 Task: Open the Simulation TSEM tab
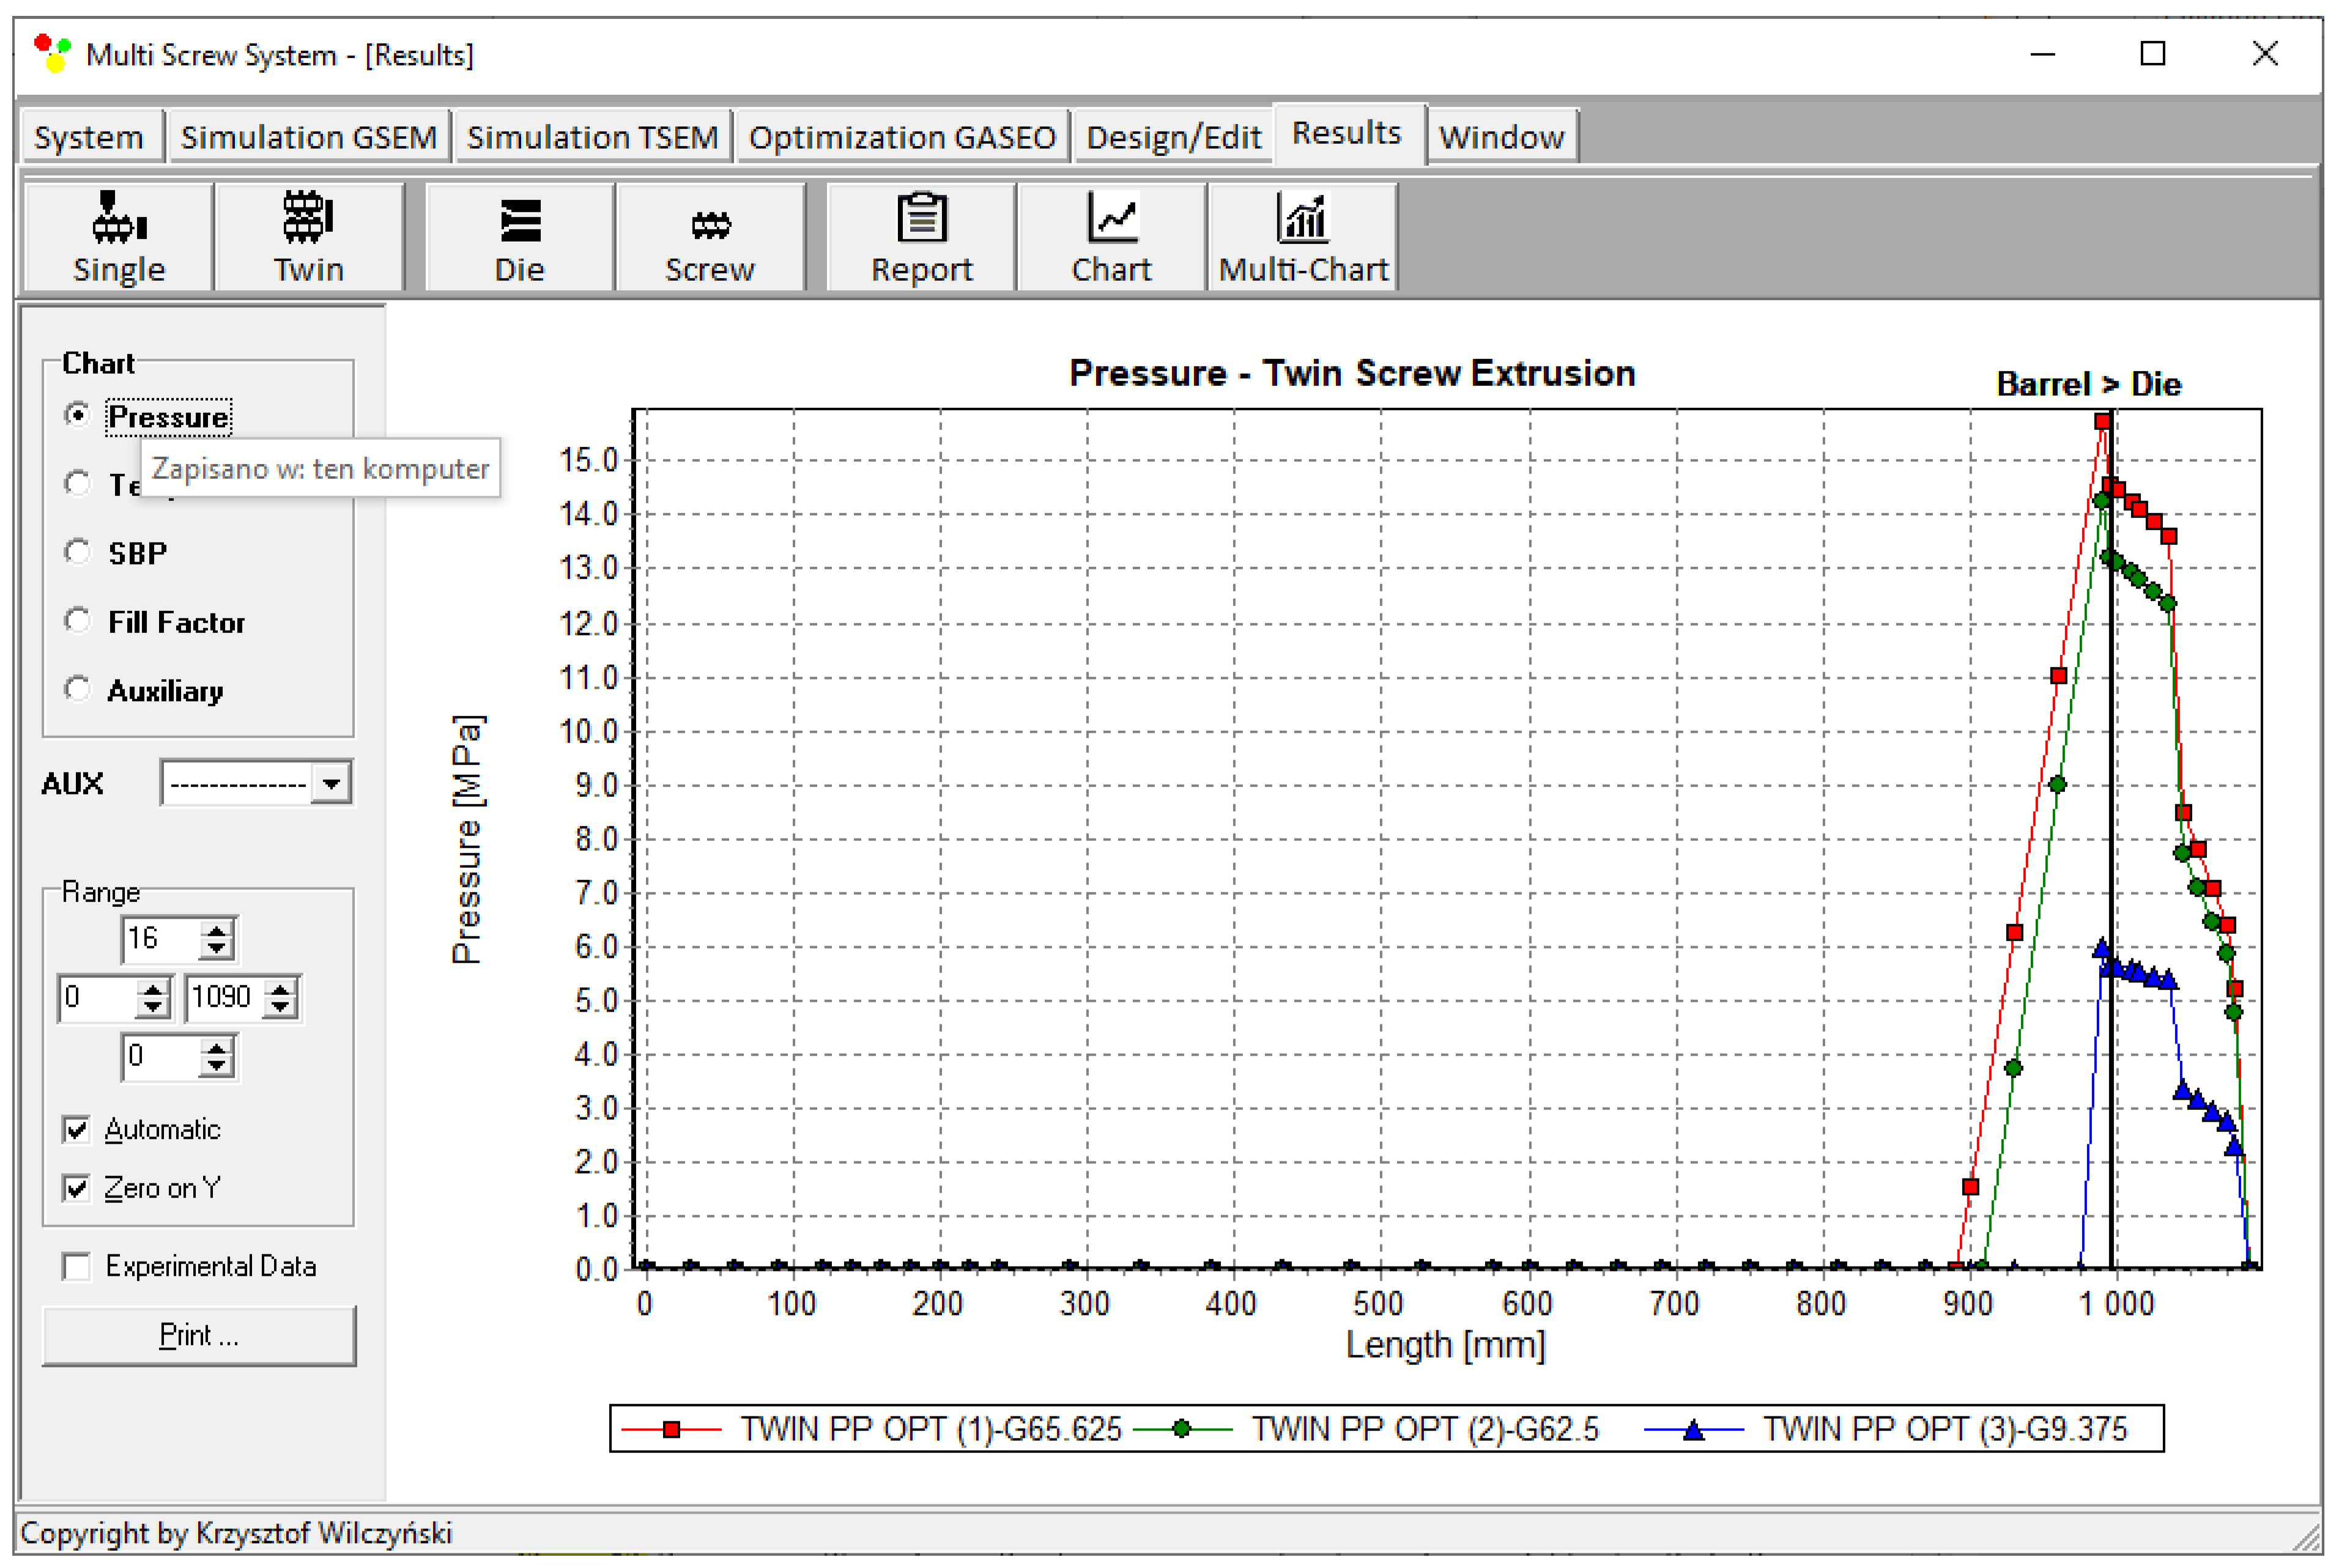(x=592, y=137)
